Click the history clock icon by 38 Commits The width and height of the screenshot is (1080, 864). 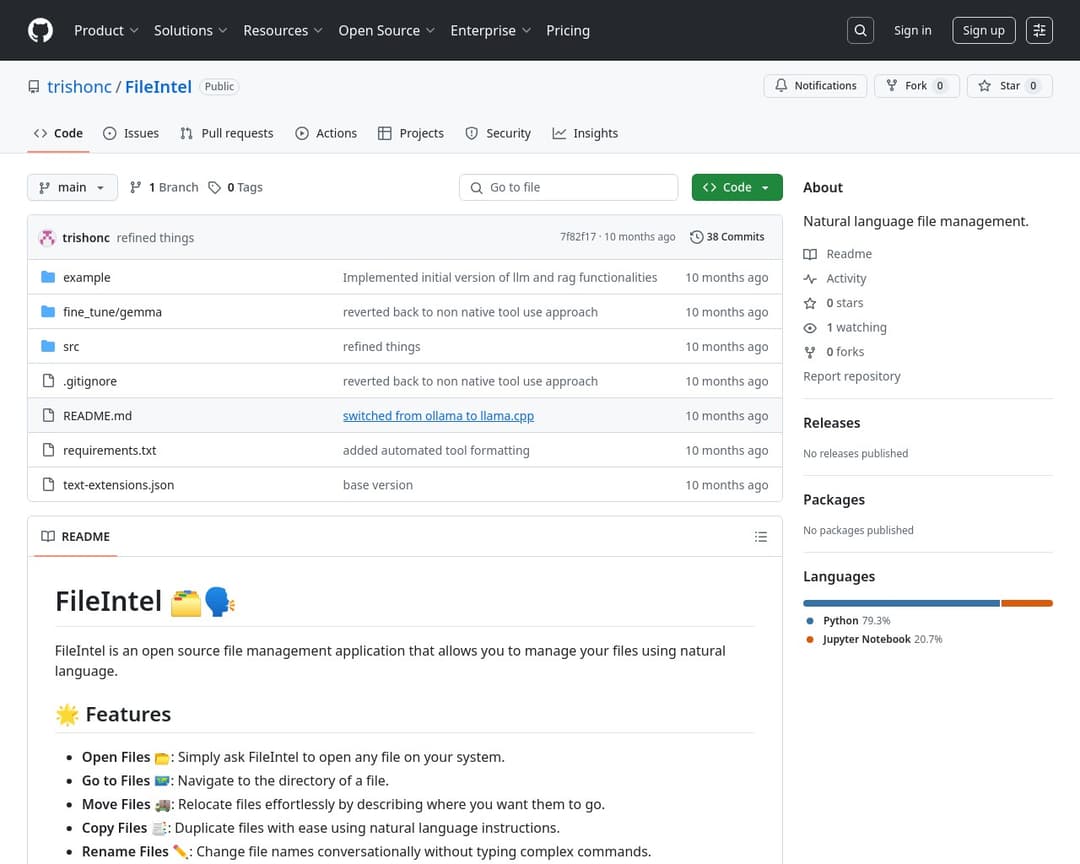pos(696,237)
